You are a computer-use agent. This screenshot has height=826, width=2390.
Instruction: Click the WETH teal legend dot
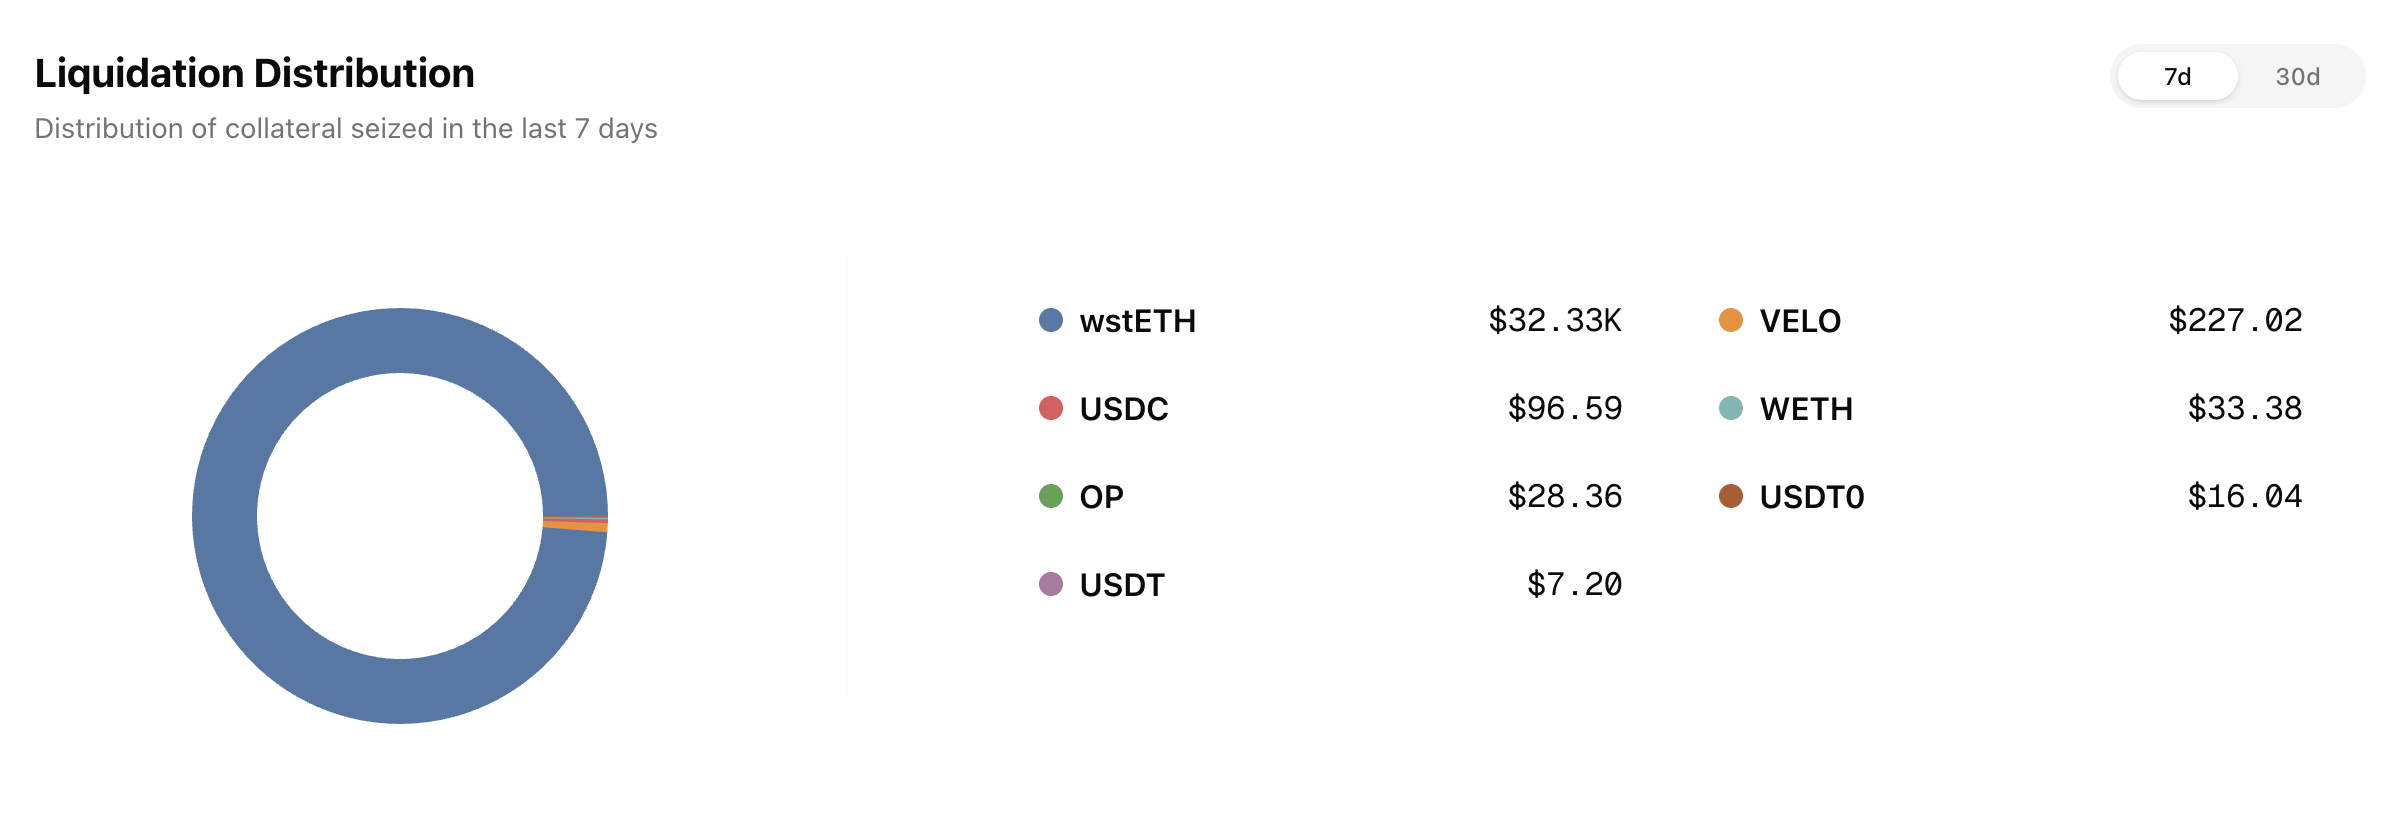click(x=1730, y=408)
